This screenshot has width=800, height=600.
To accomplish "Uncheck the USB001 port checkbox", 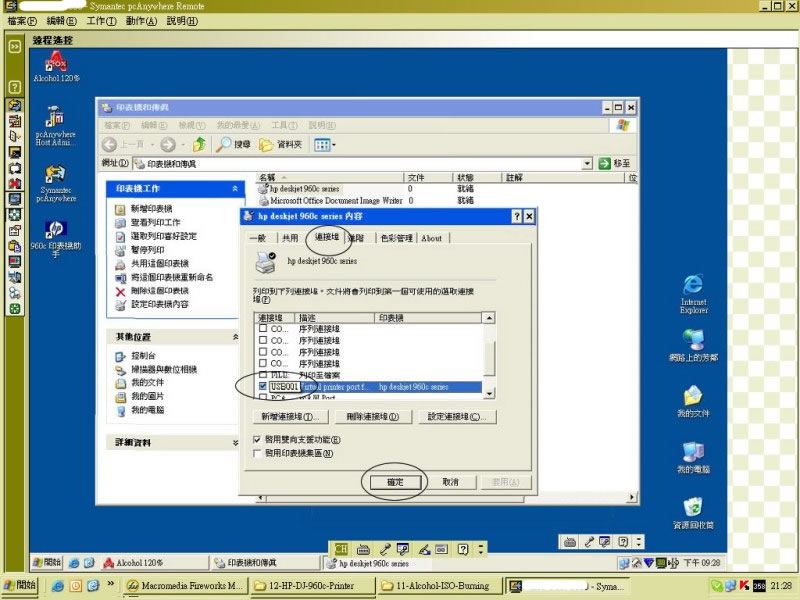I will click(263, 386).
